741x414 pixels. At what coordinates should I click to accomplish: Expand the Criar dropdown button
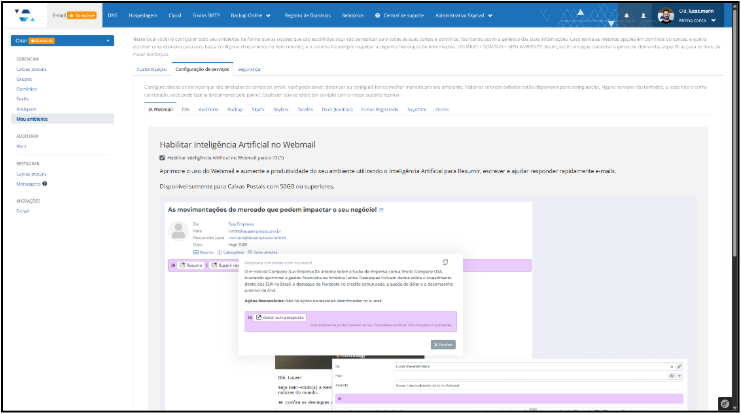point(61,41)
